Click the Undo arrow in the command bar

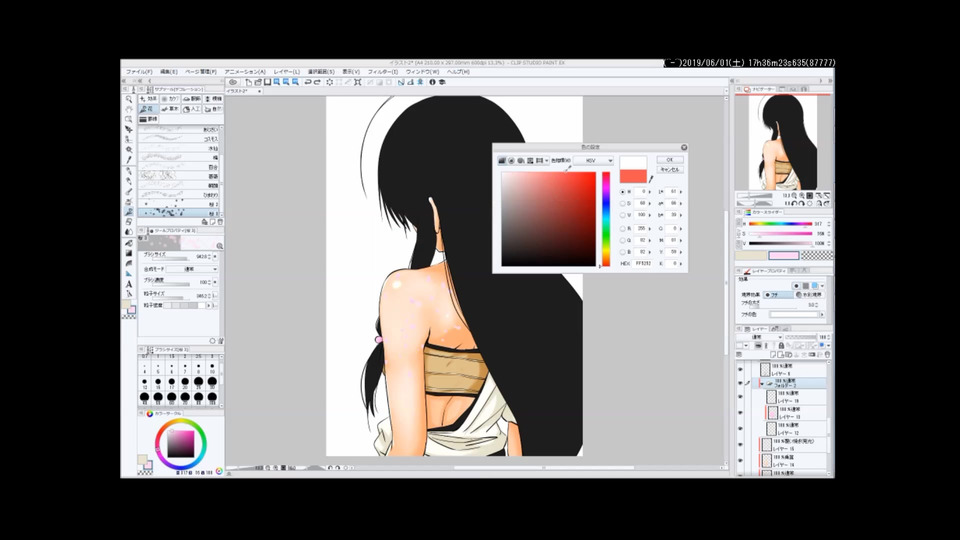point(307,82)
